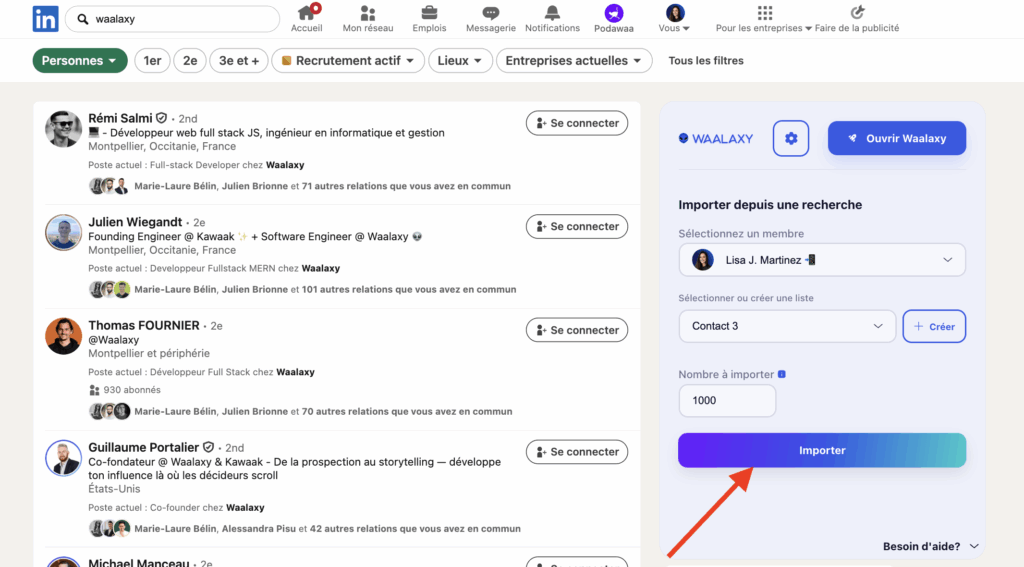The width and height of the screenshot is (1024, 567).
Task: Open the Vous profile menu
Action: pos(674,19)
